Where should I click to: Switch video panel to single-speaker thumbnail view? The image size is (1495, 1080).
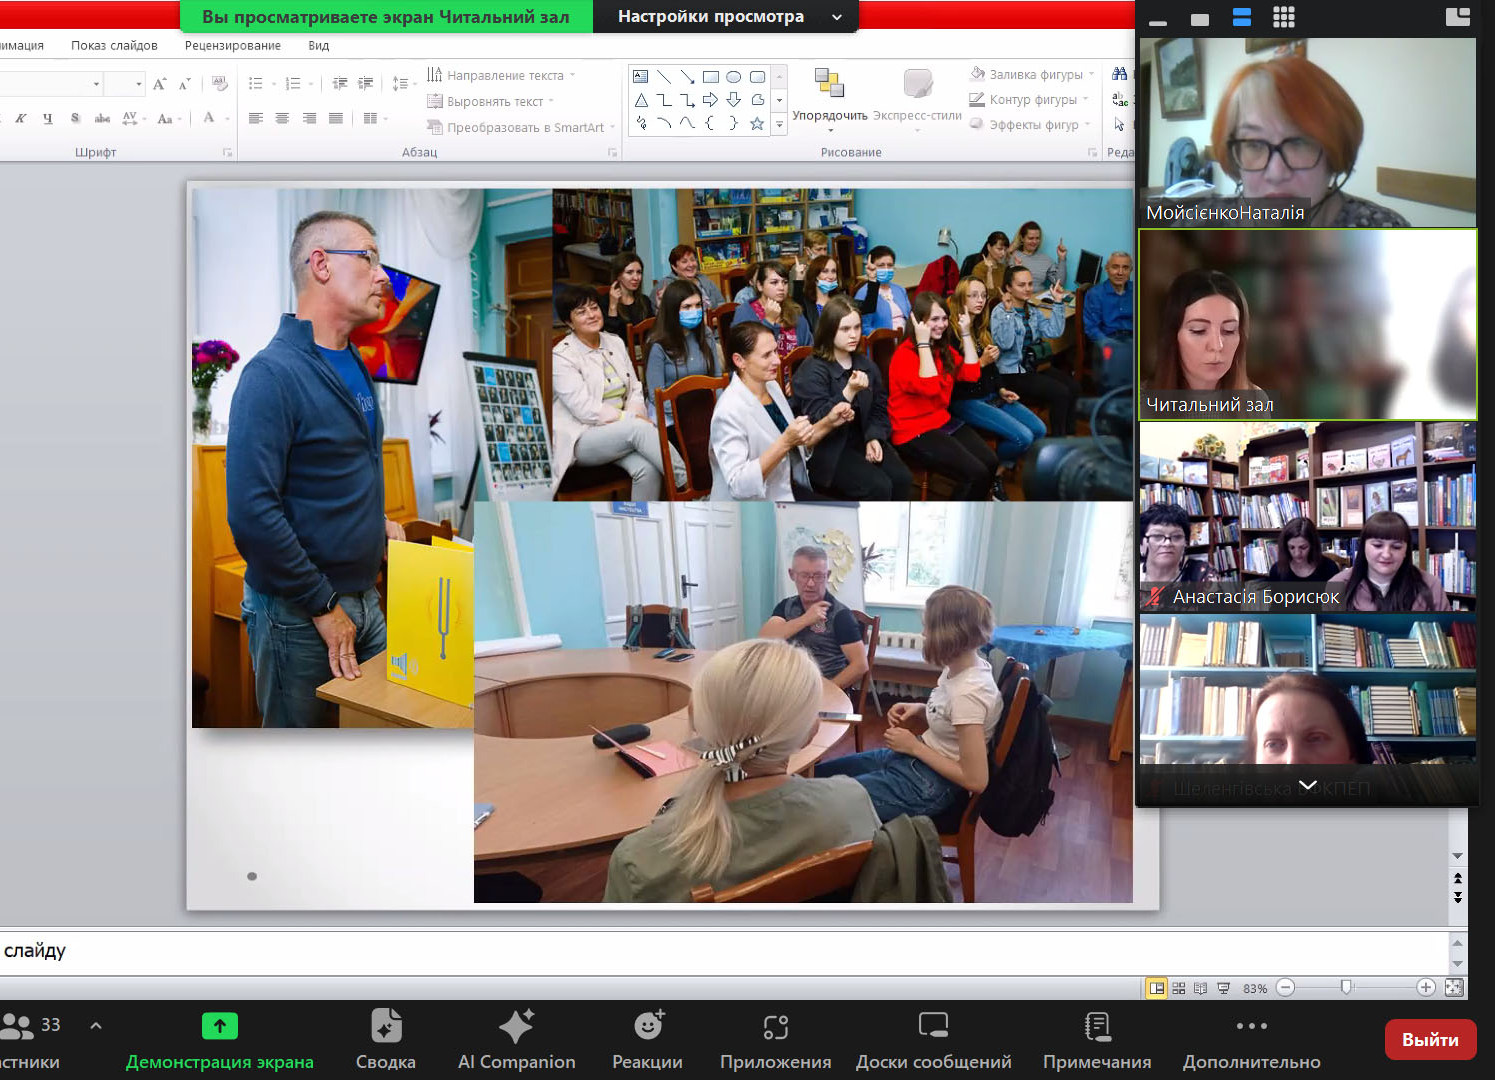point(1200,19)
